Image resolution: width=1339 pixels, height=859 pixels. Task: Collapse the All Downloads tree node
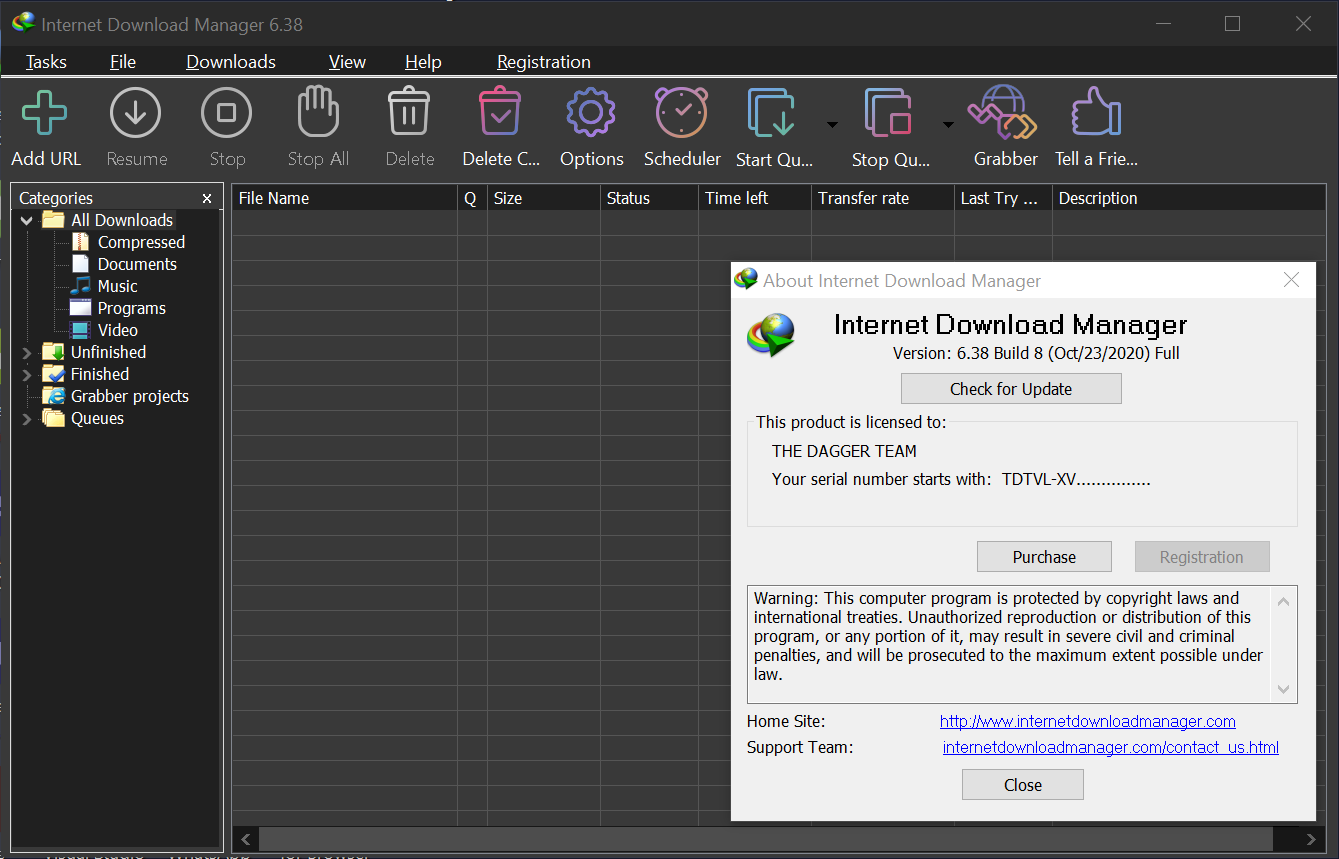[27, 220]
